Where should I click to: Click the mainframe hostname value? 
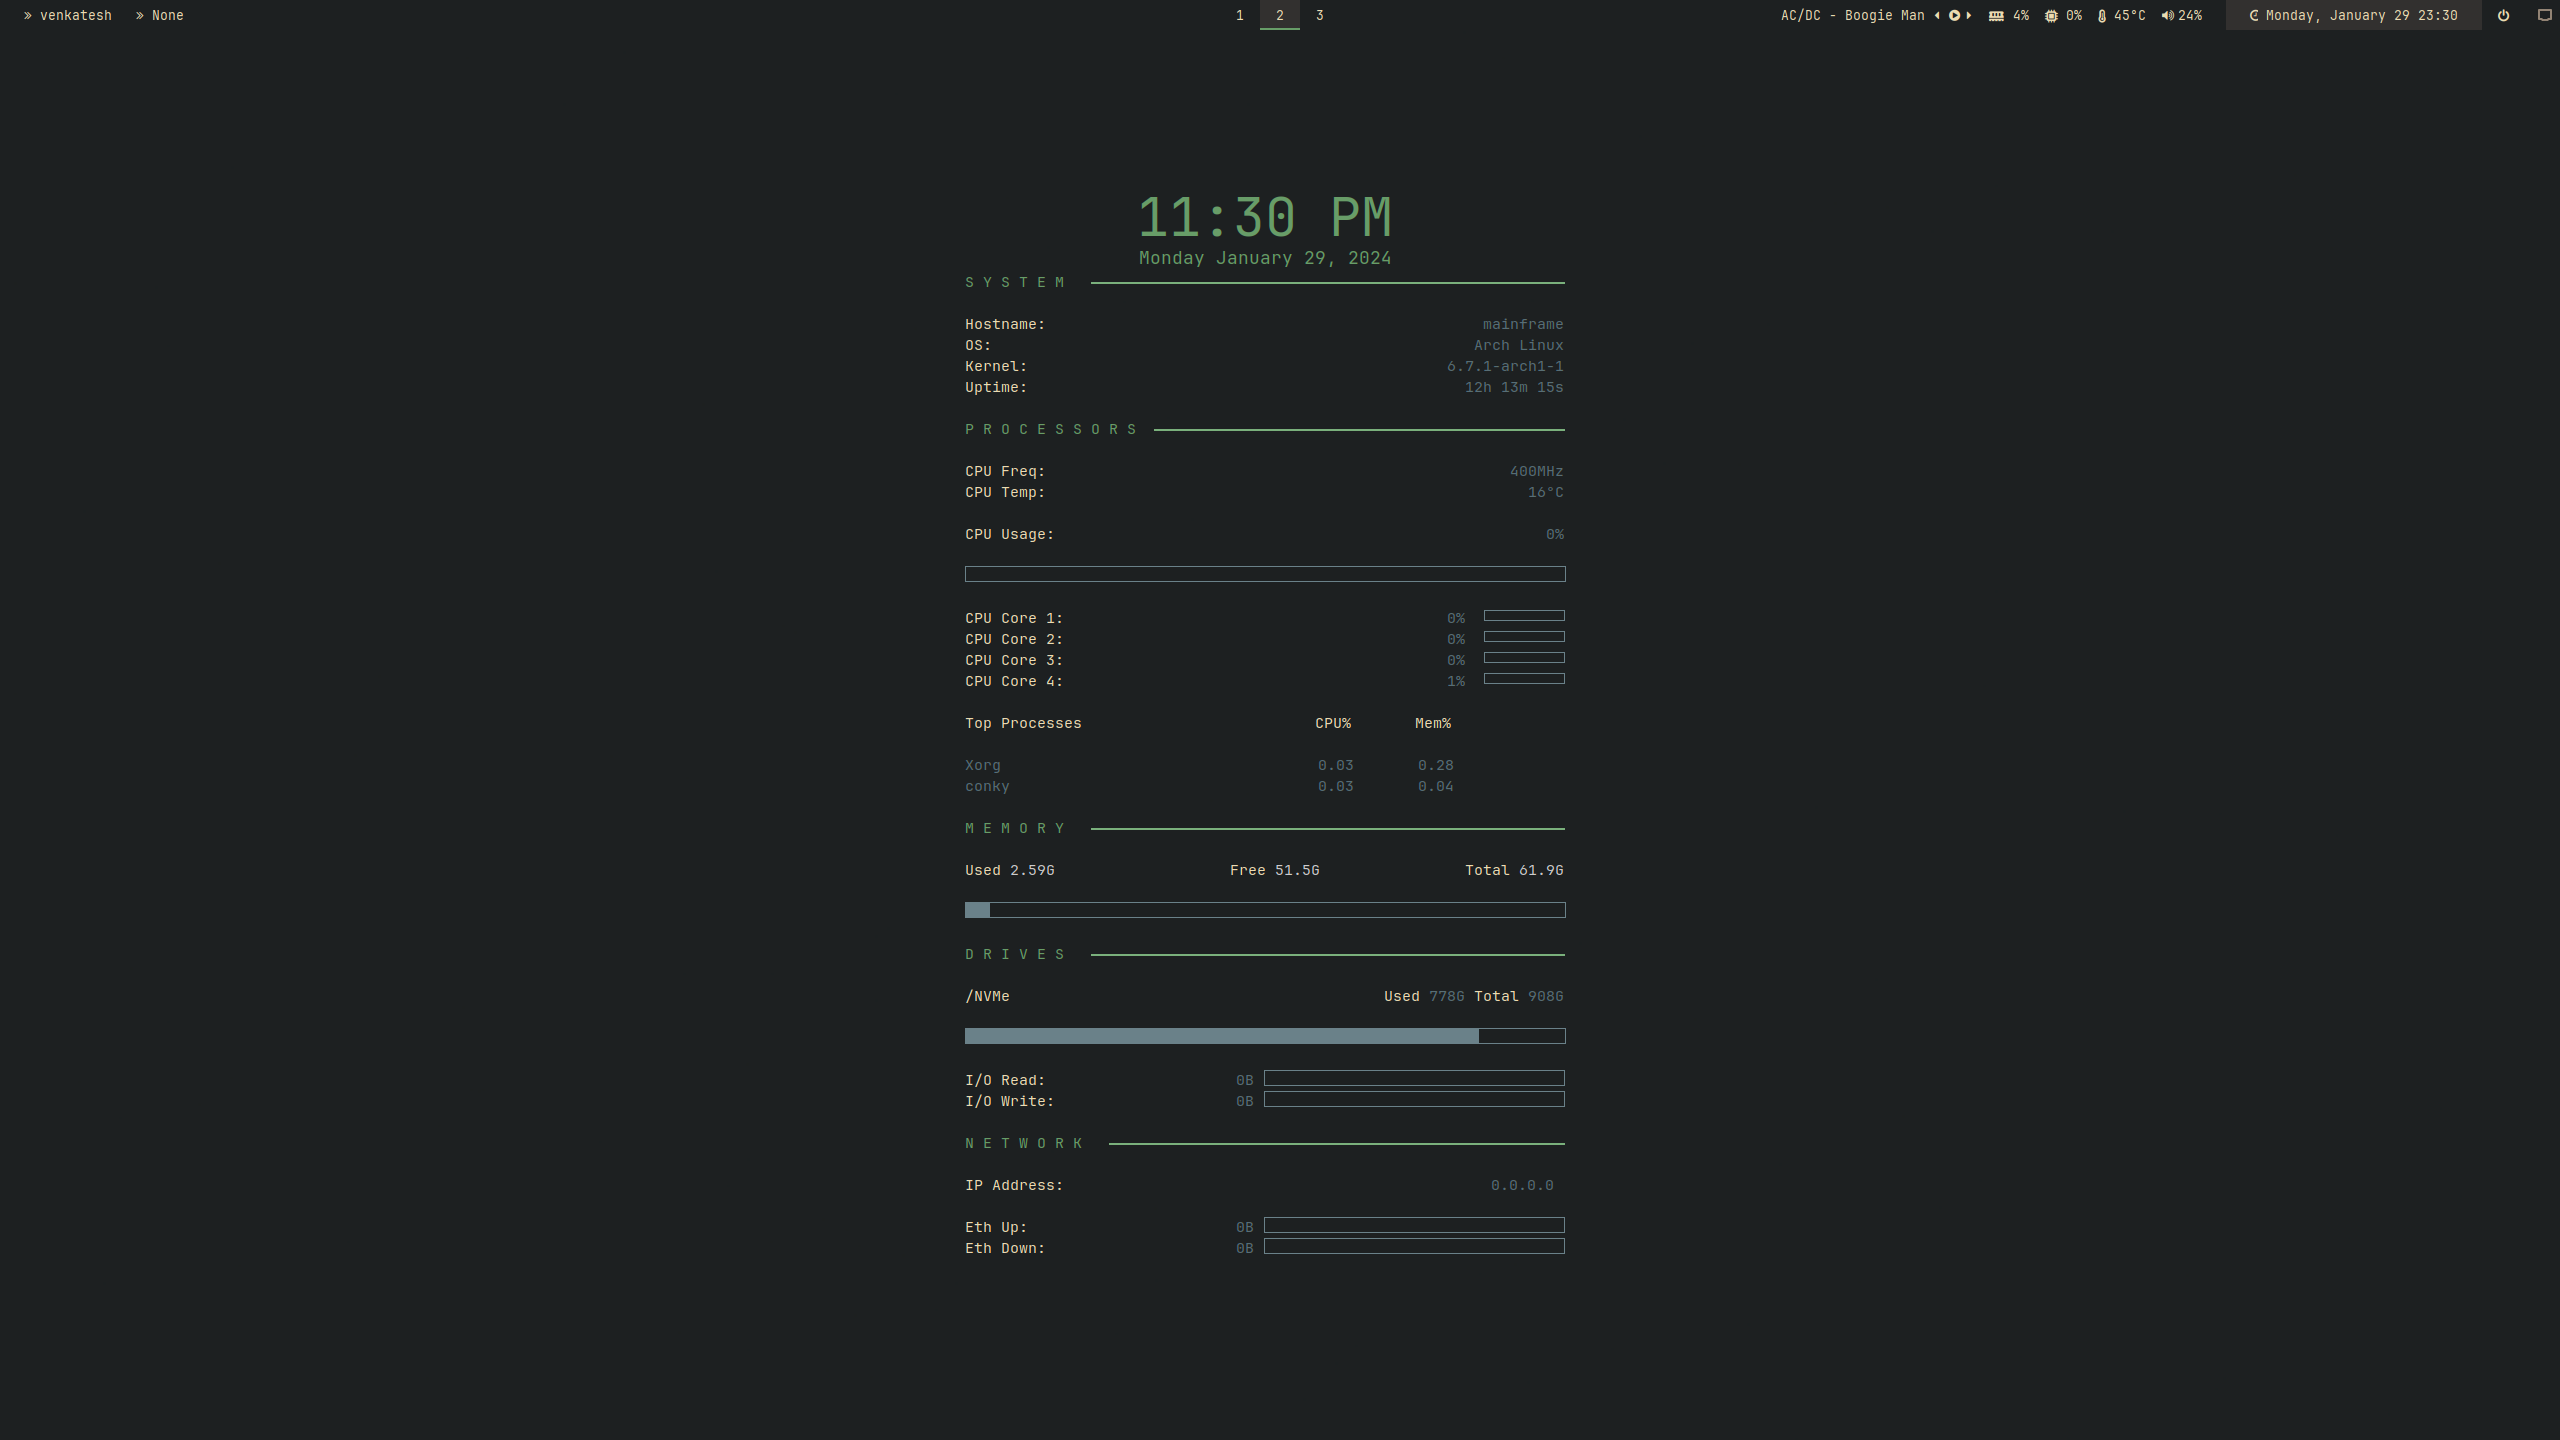[x=1523, y=324]
